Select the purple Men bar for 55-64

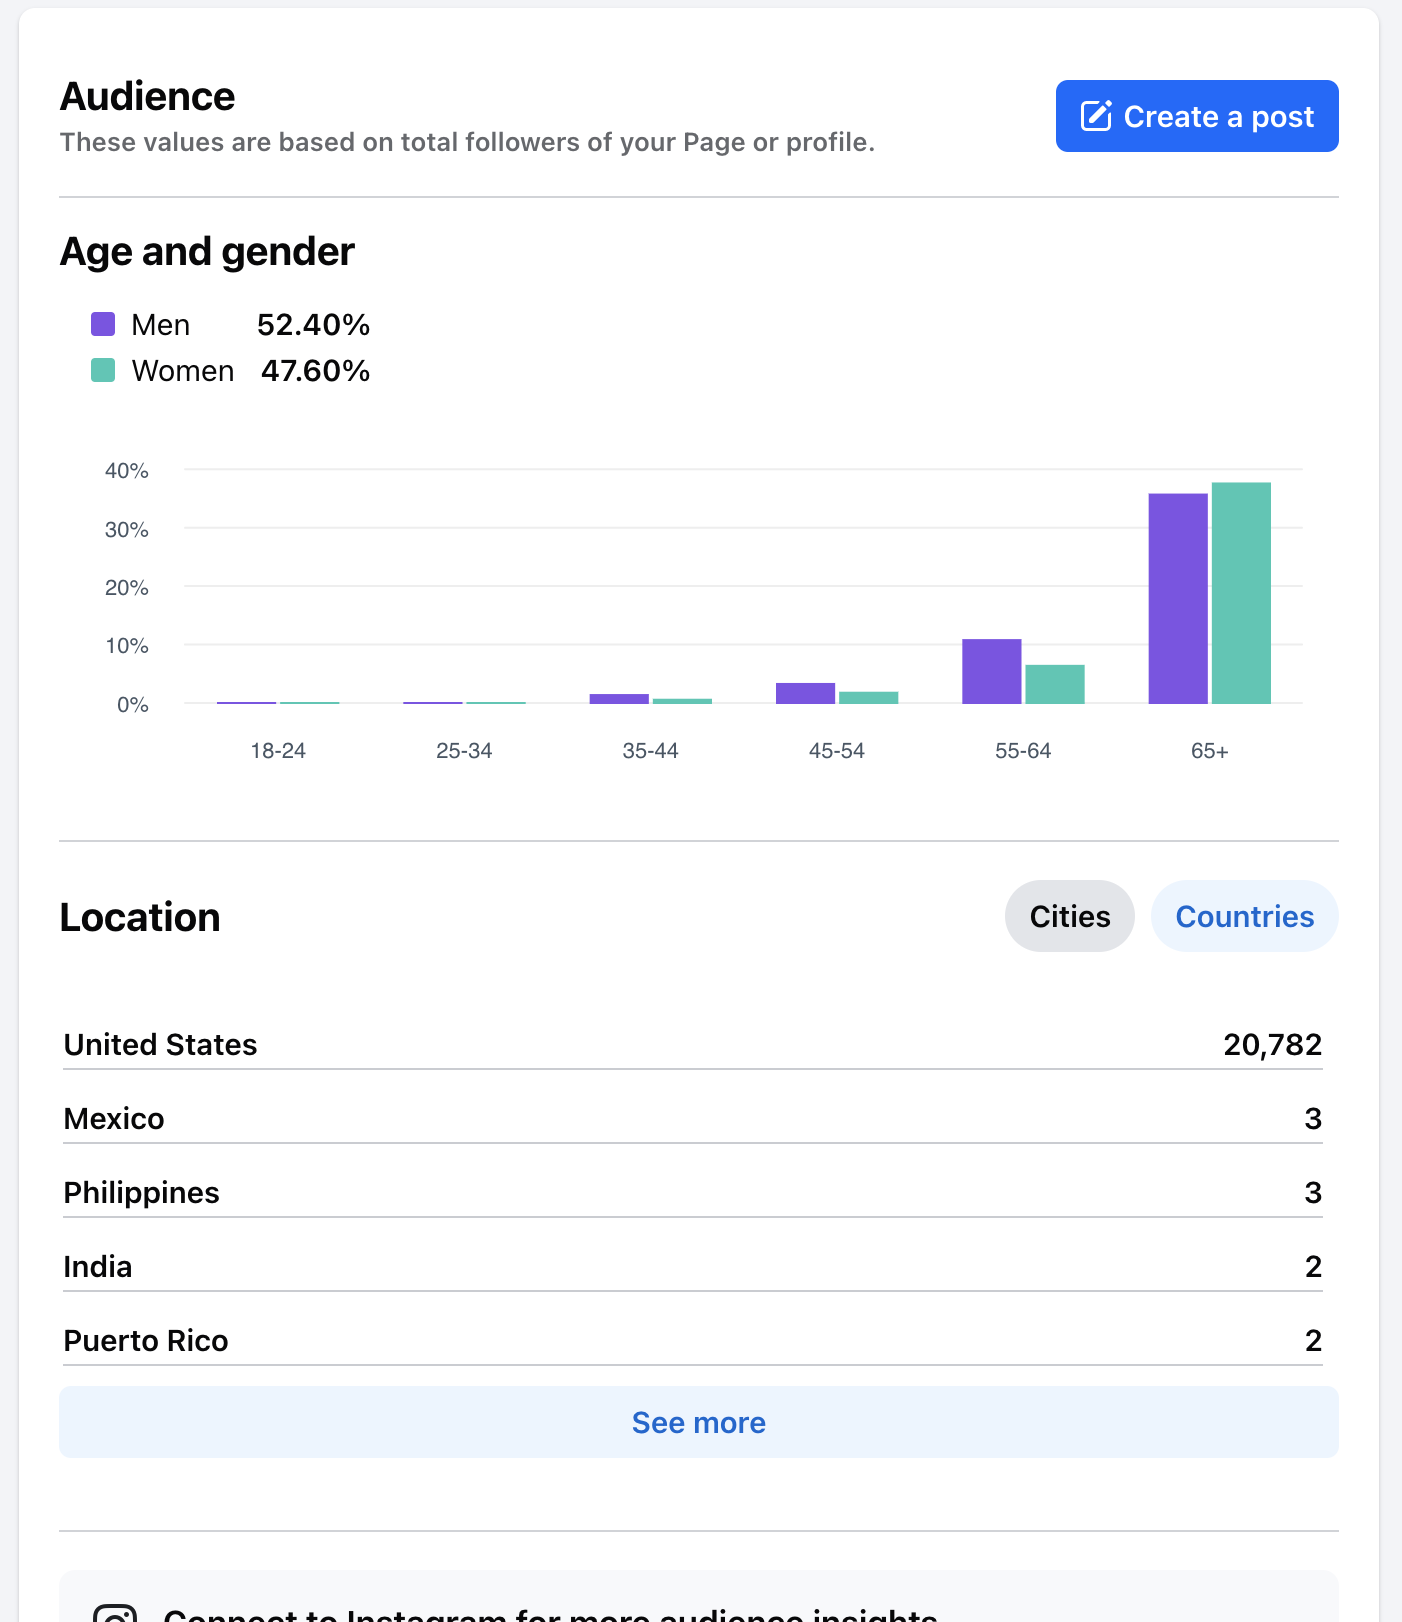click(991, 671)
